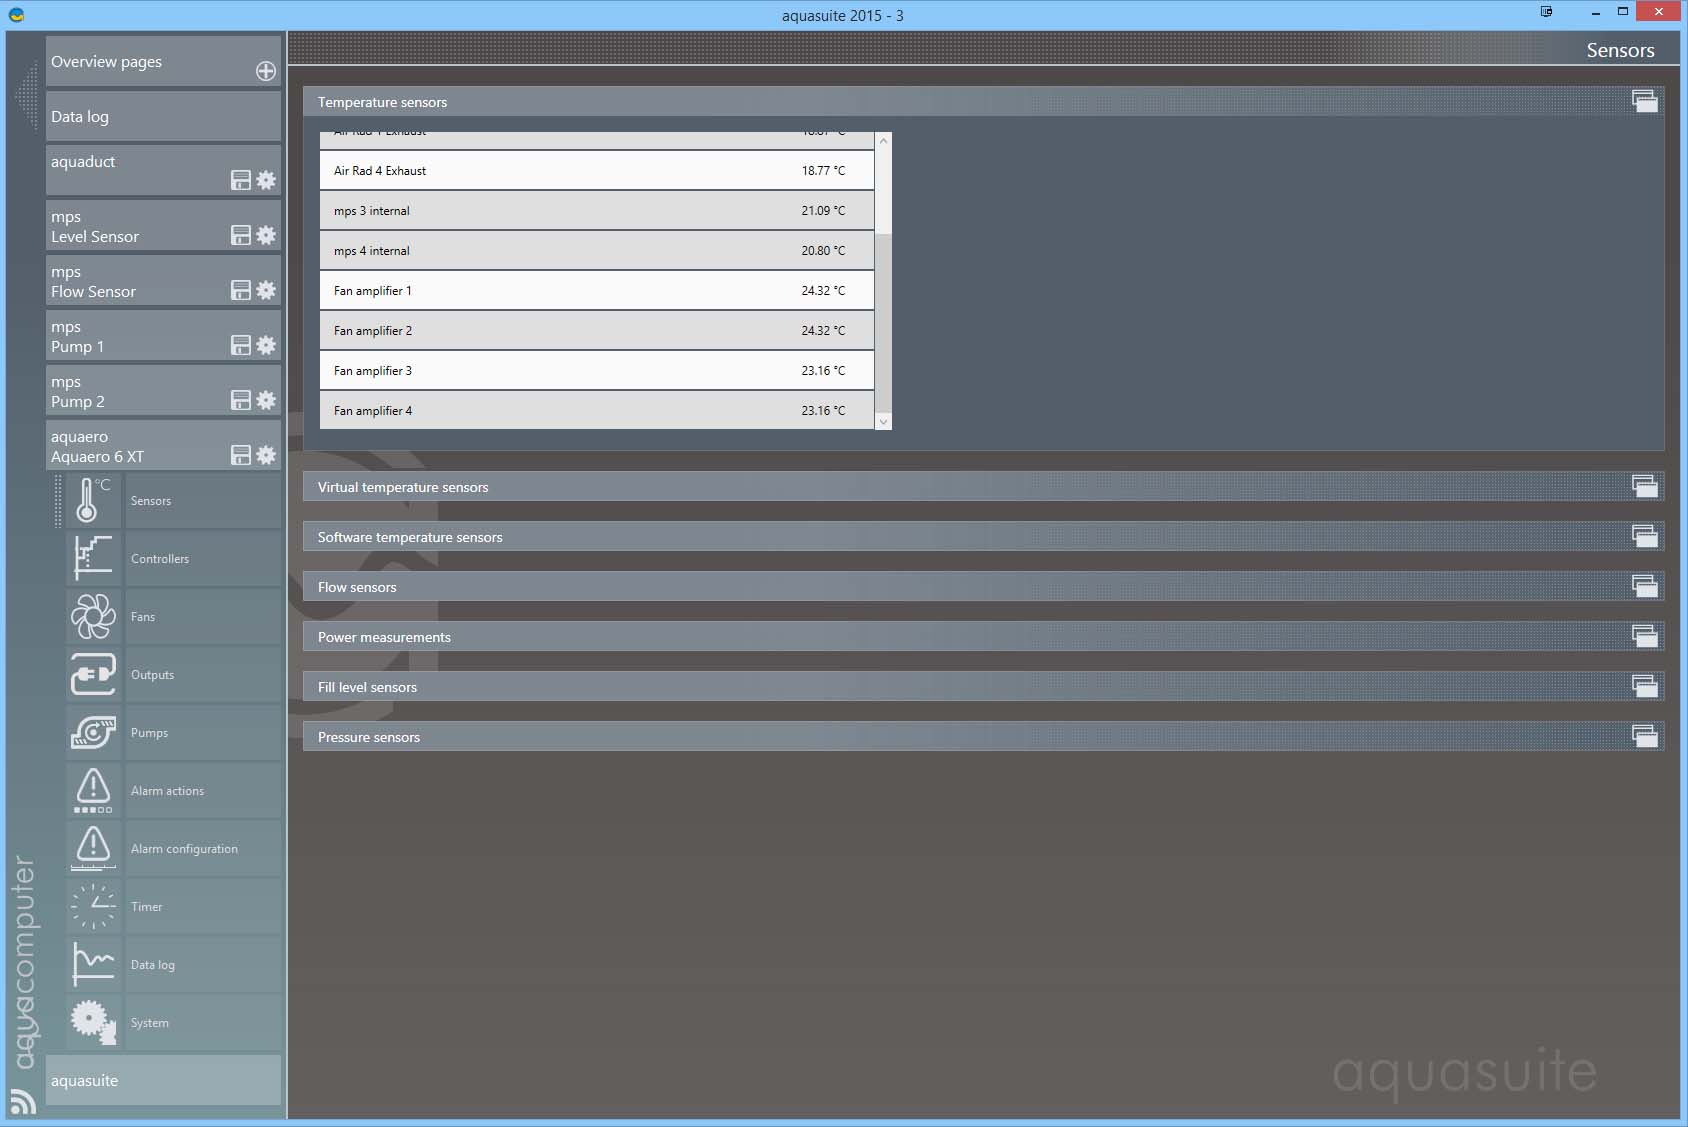This screenshot has height=1127, width=1688.
Task: Go to the Pumps page label
Action: coord(149,733)
